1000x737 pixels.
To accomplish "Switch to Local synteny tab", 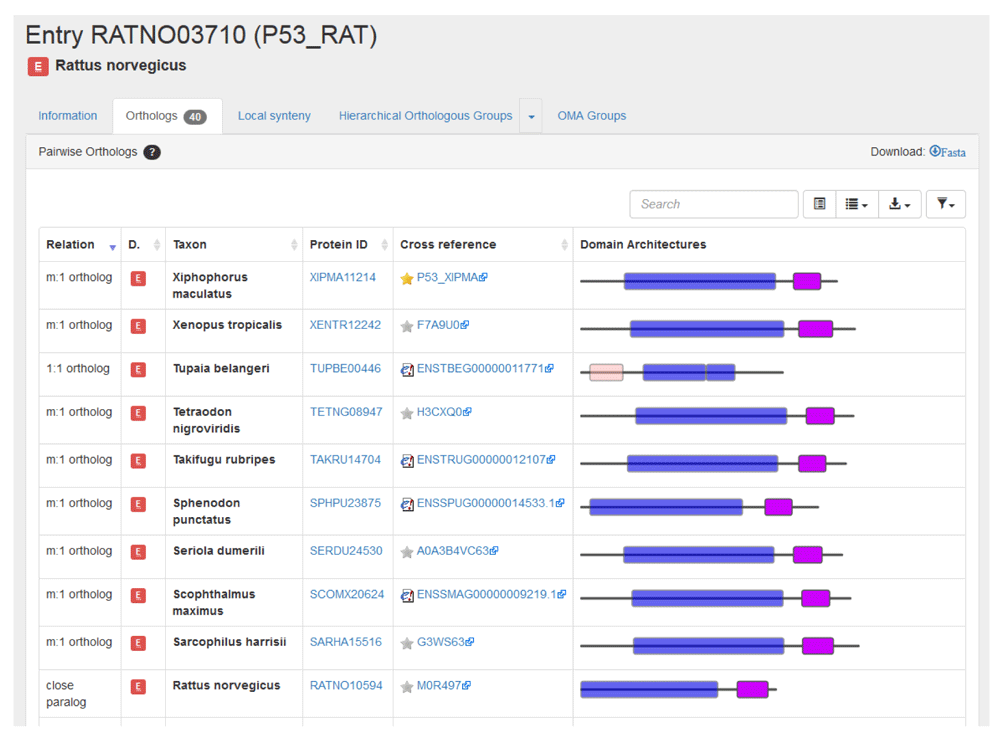I will (274, 116).
